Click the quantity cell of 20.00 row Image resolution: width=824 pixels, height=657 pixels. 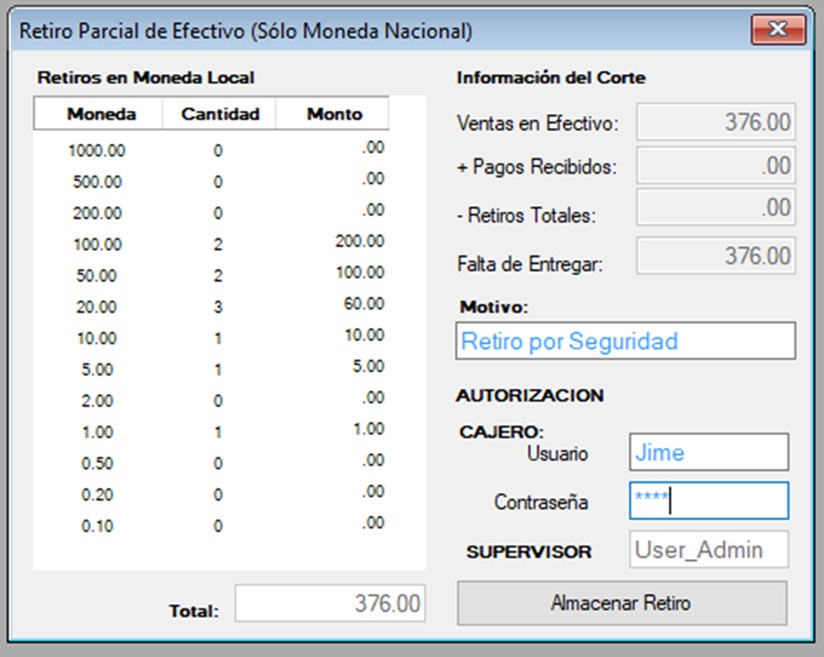218,307
